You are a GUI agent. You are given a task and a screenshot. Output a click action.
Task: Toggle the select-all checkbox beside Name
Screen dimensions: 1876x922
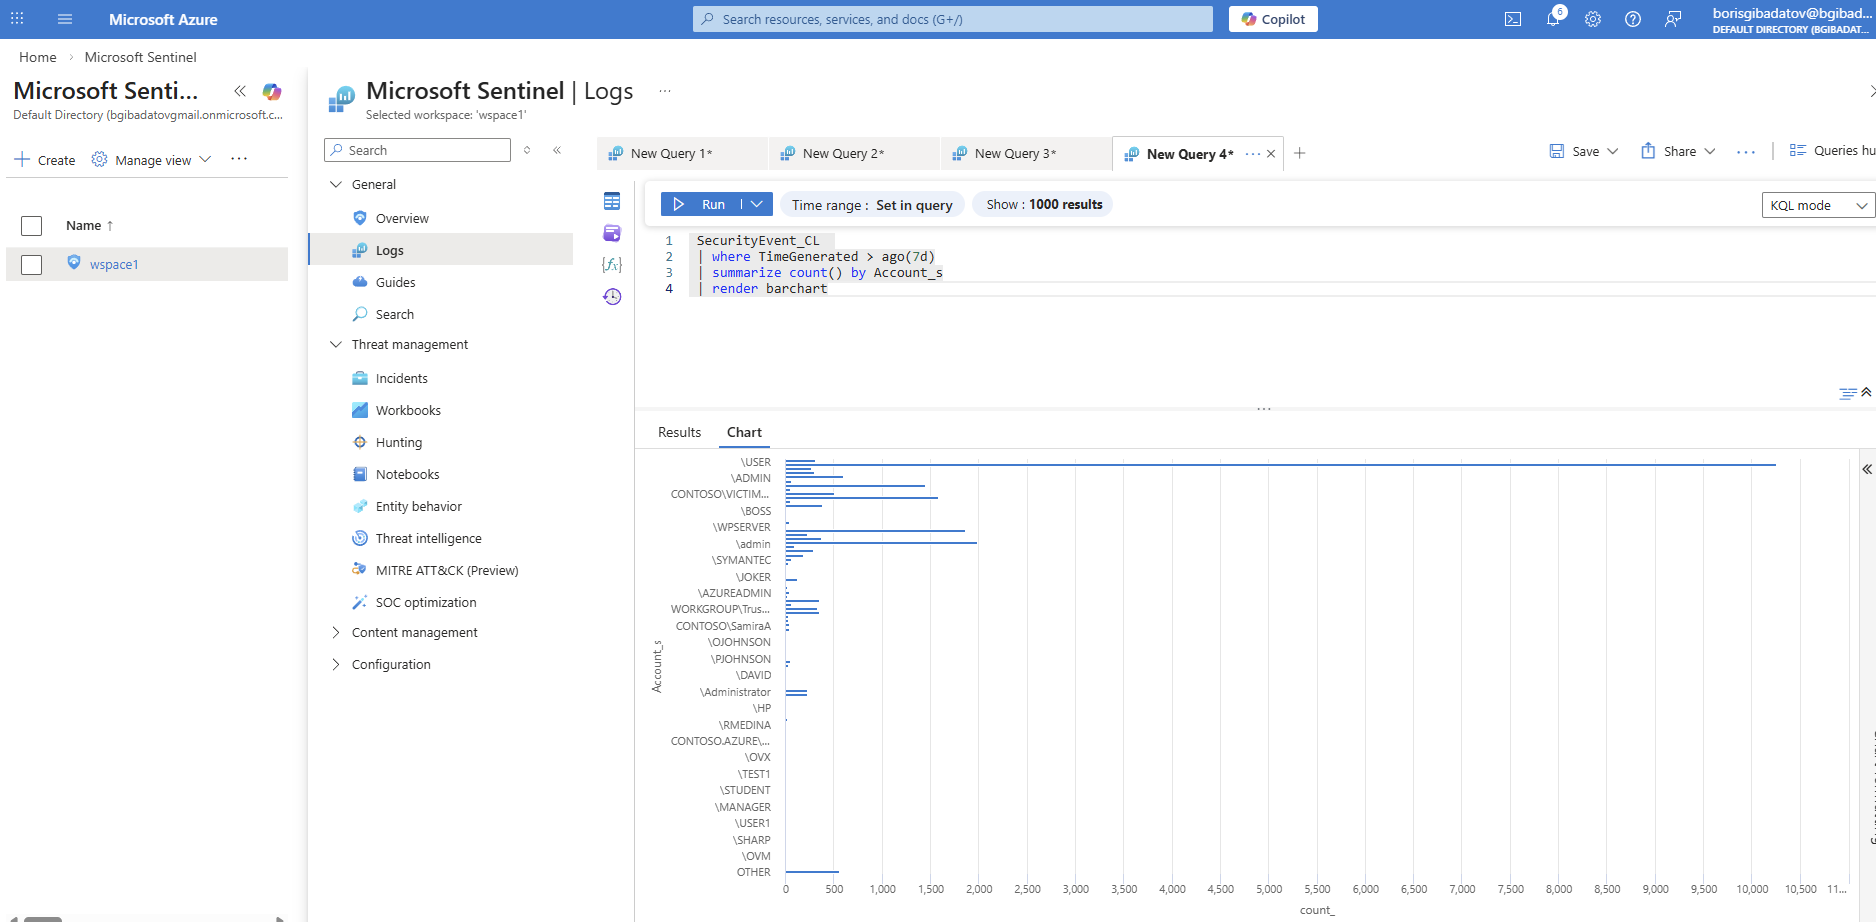pyautogui.click(x=32, y=226)
